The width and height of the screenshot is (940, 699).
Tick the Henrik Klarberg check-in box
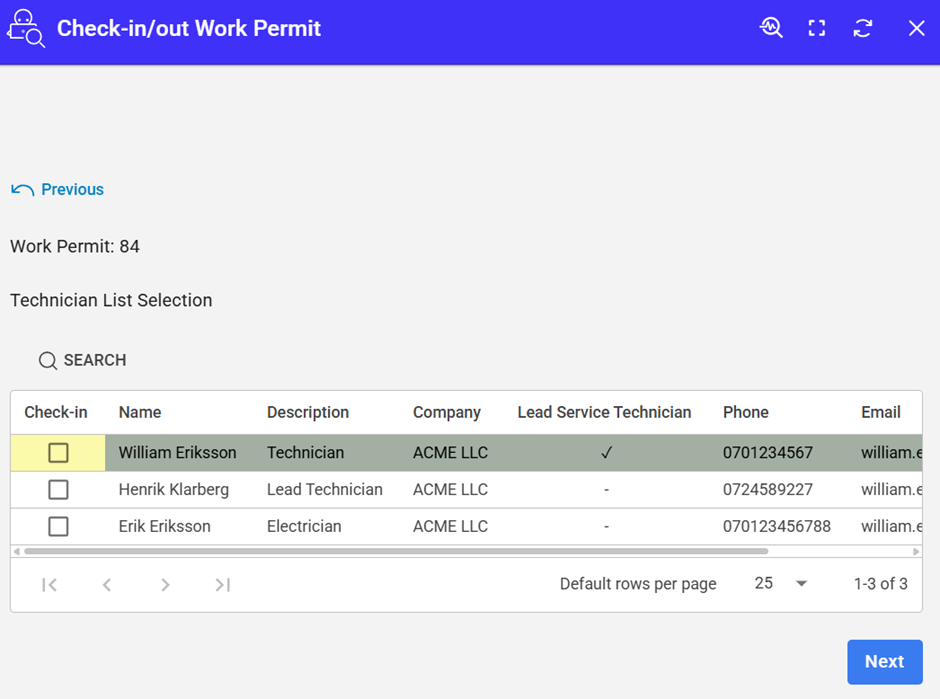[x=58, y=490]
